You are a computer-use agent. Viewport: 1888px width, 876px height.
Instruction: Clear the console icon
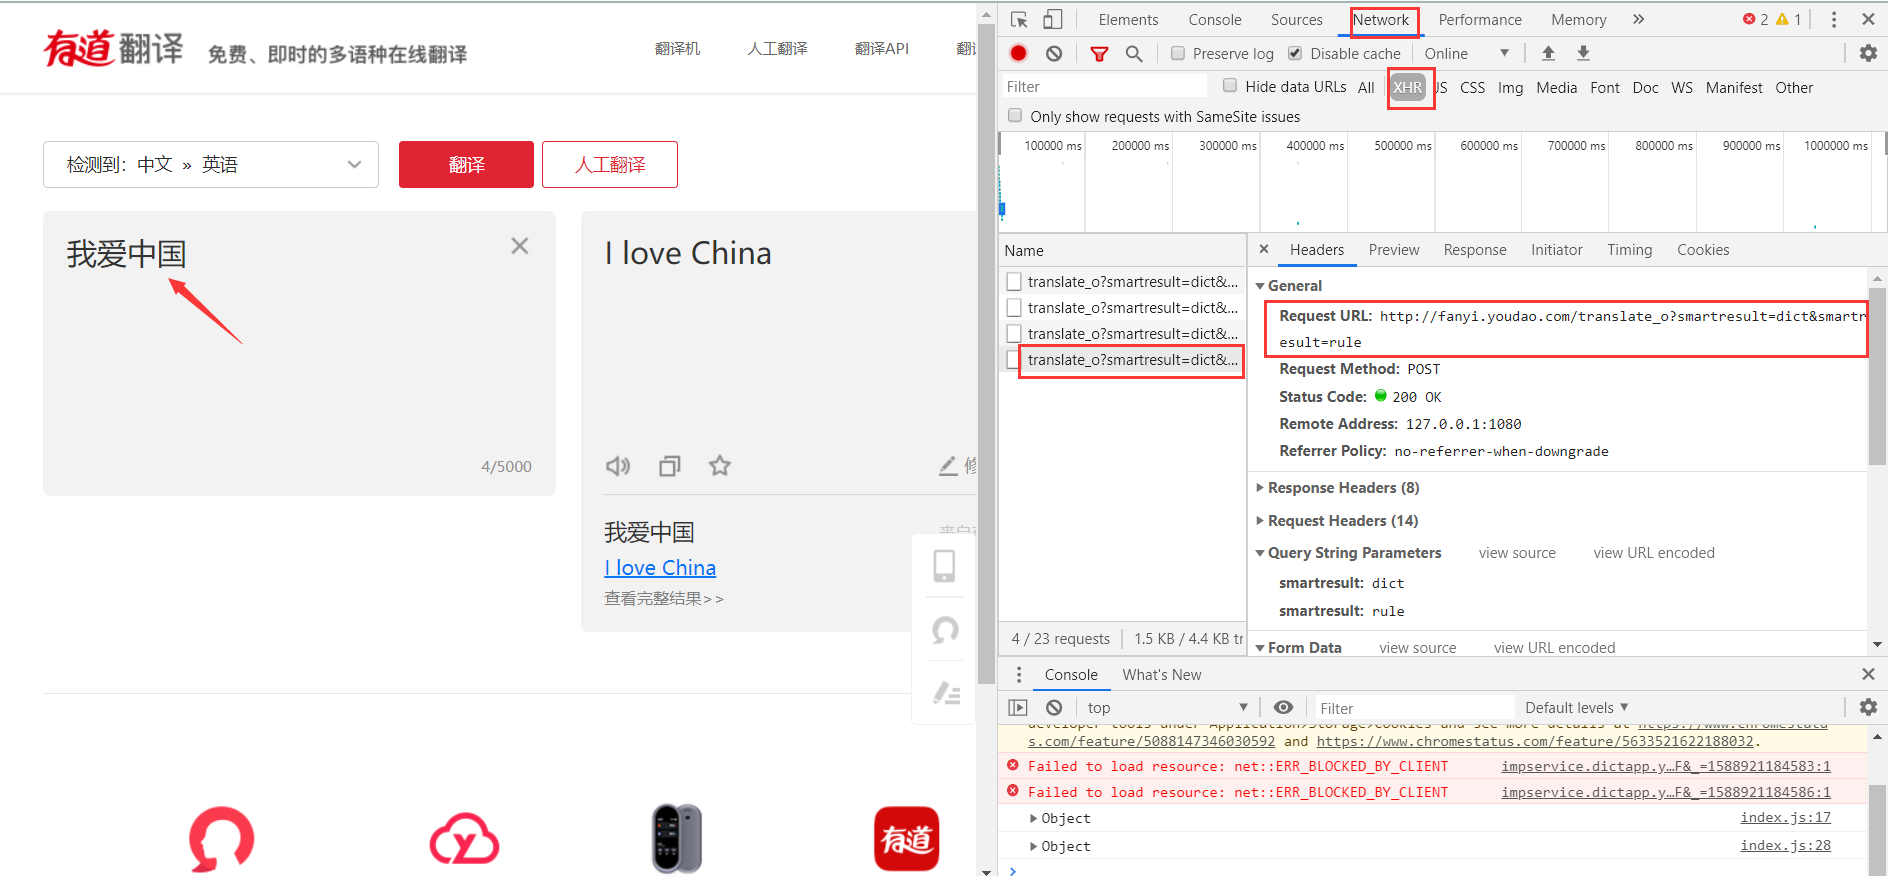point(1054,707)
